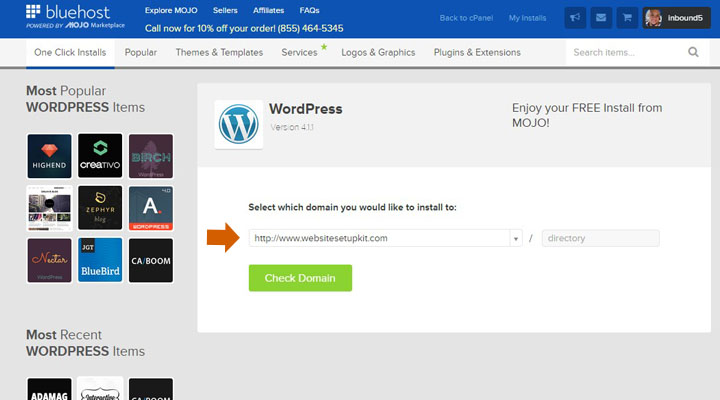This screenshot has height=400, width=720.
Task: Follow the Sellers link
Action: [x=225, y=10]
